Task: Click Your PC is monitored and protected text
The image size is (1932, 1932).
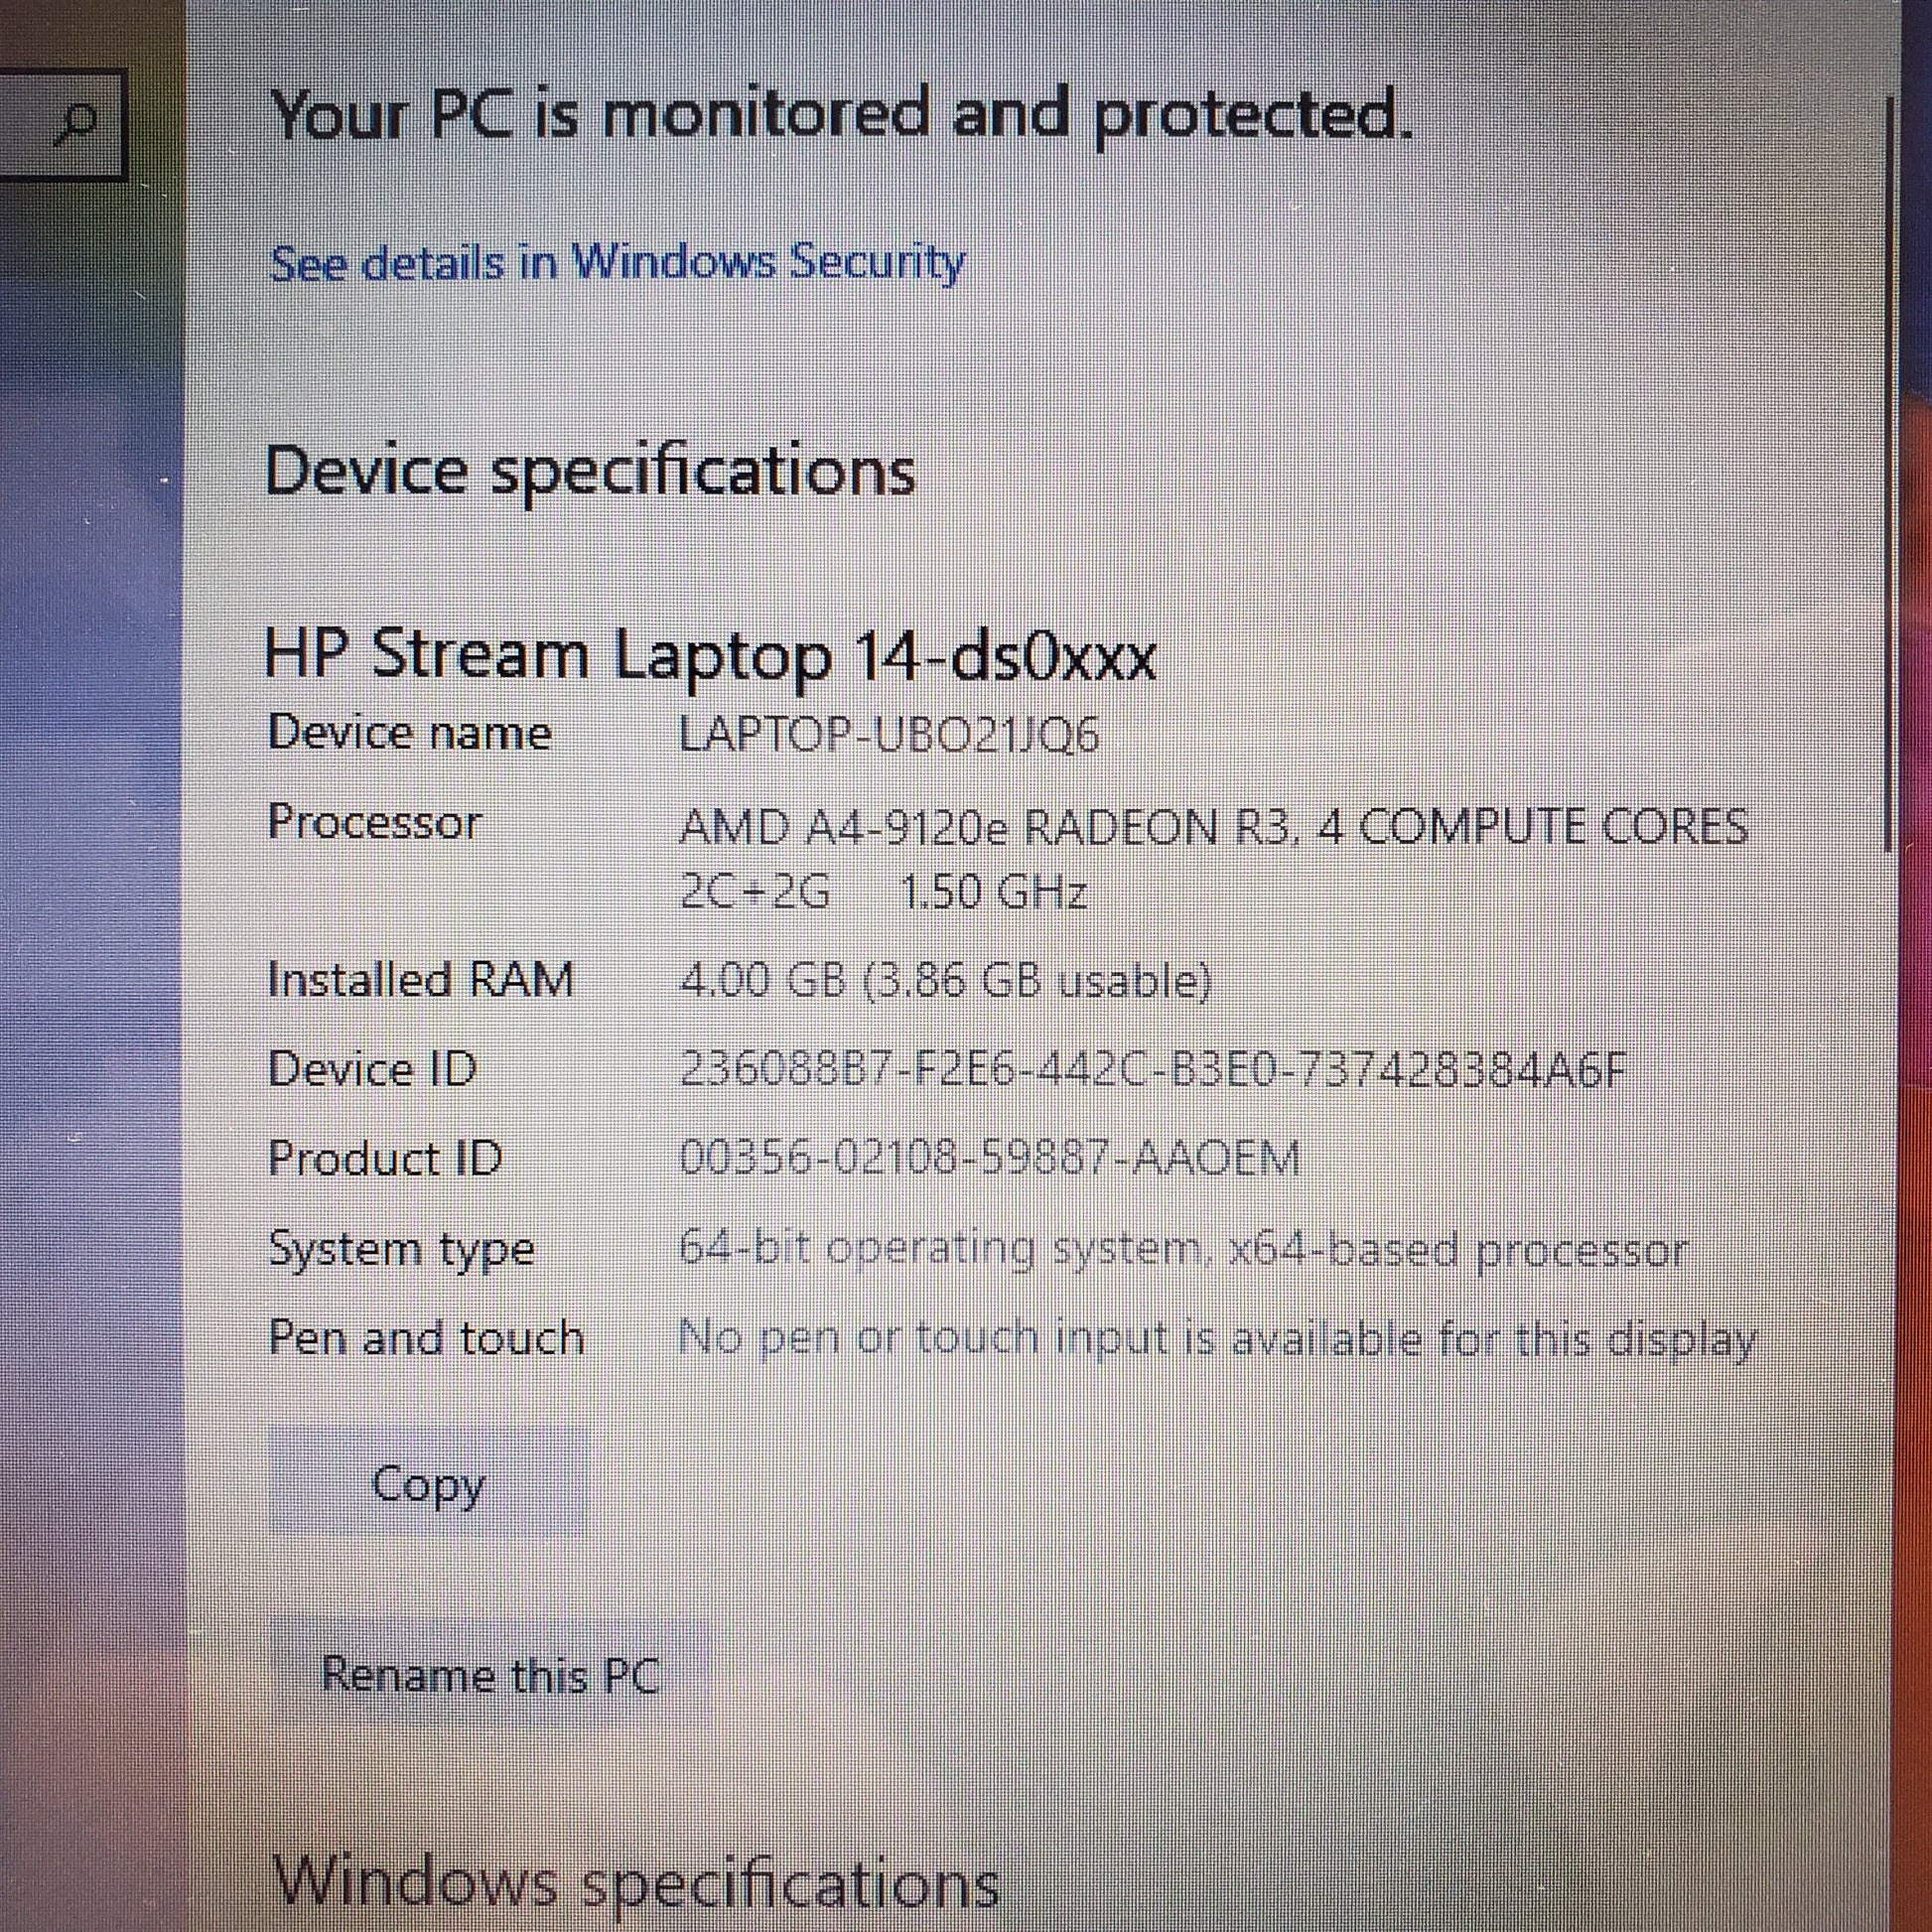Action: 842,115
